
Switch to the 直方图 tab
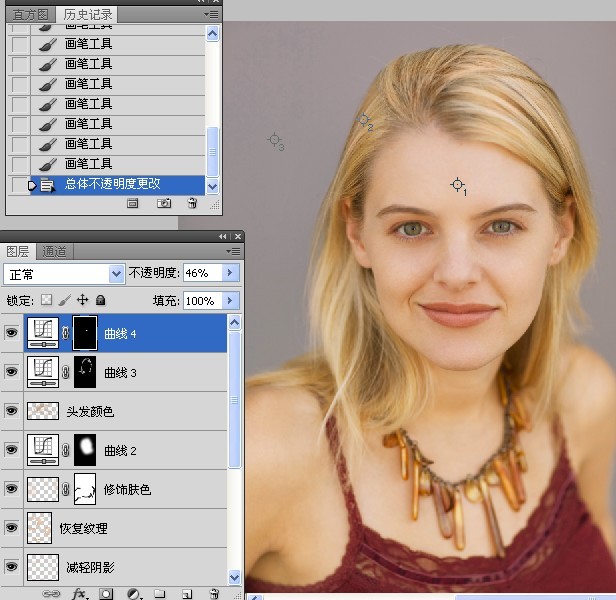point(28,14)
